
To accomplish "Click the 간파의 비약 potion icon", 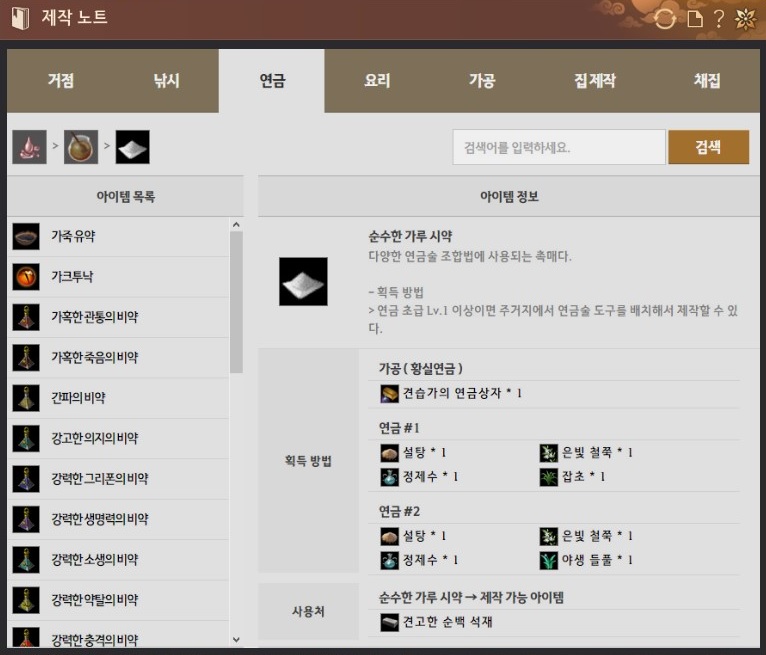I will click(x=26, y=398).
